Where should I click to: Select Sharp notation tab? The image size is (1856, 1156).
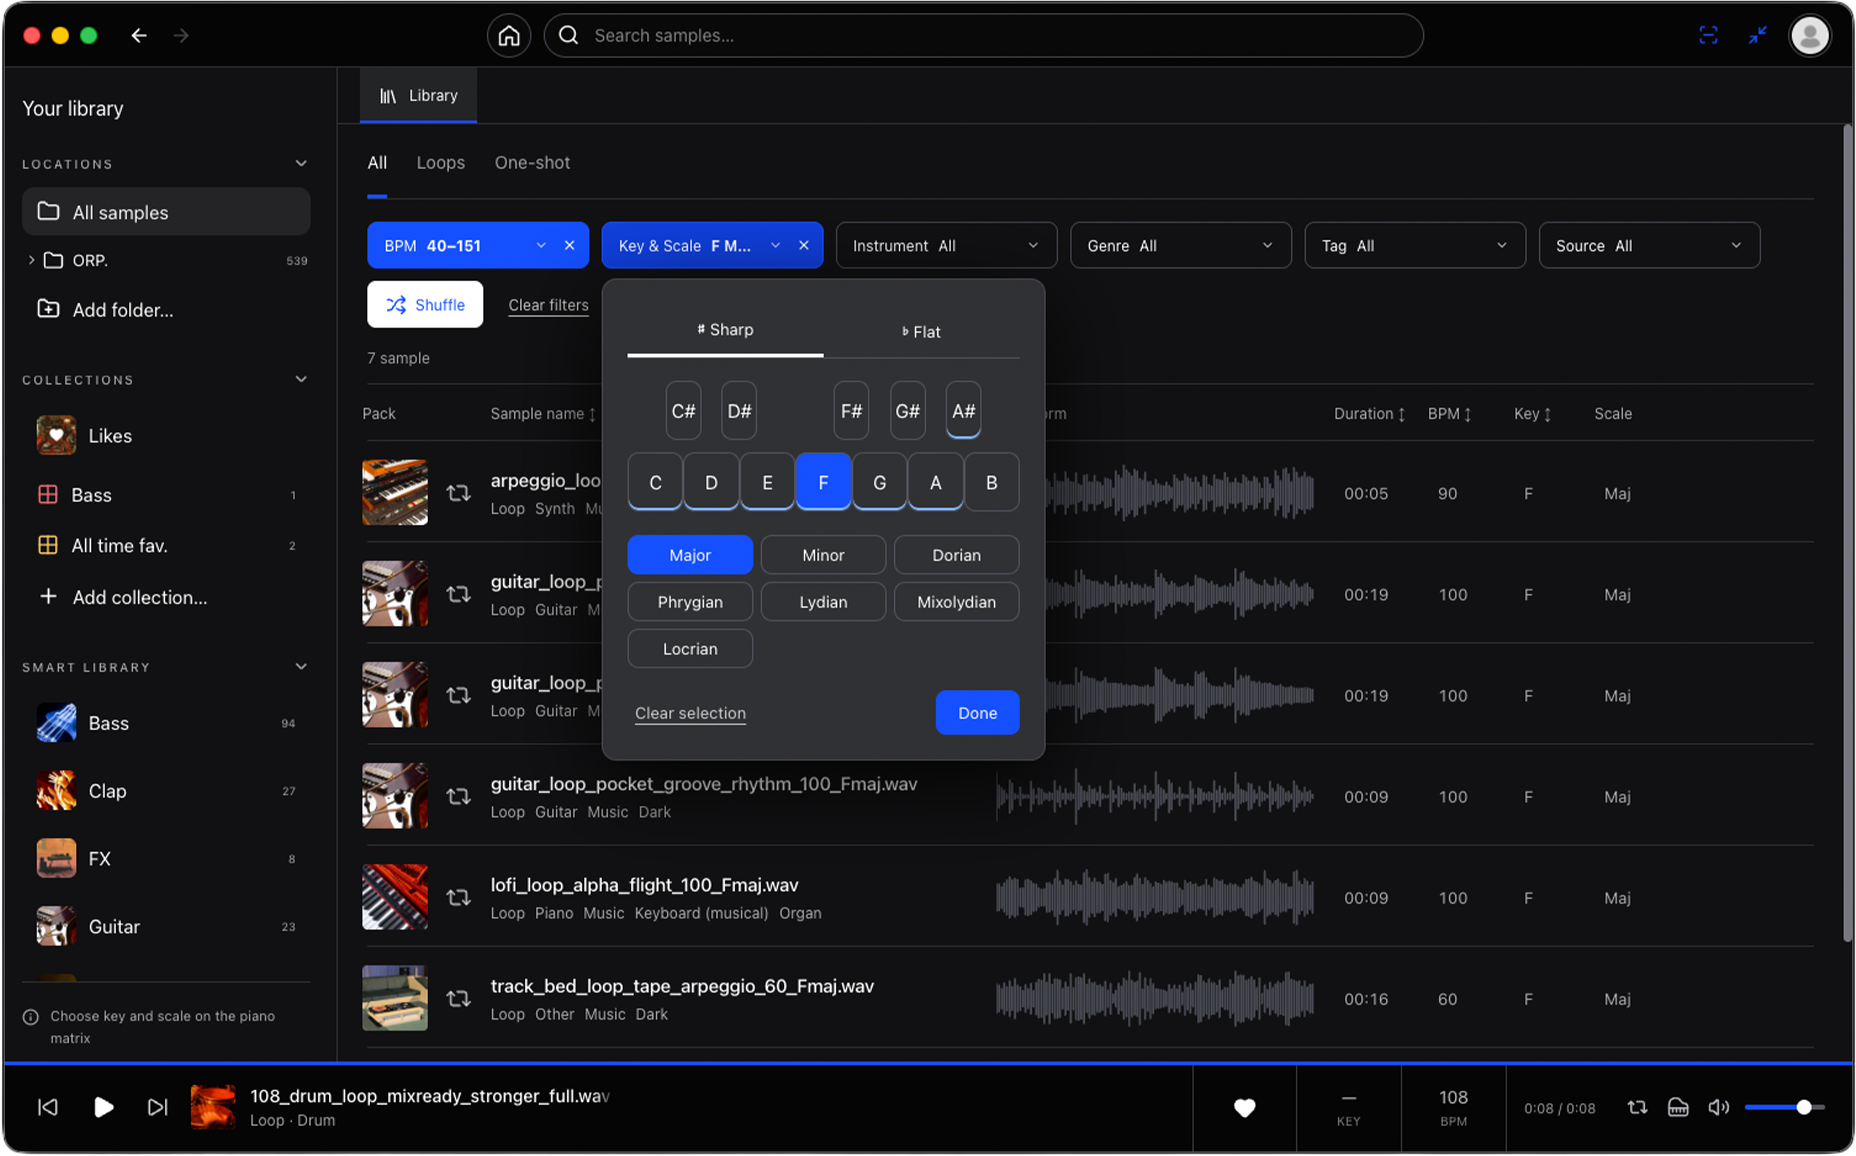coord(725,330)
